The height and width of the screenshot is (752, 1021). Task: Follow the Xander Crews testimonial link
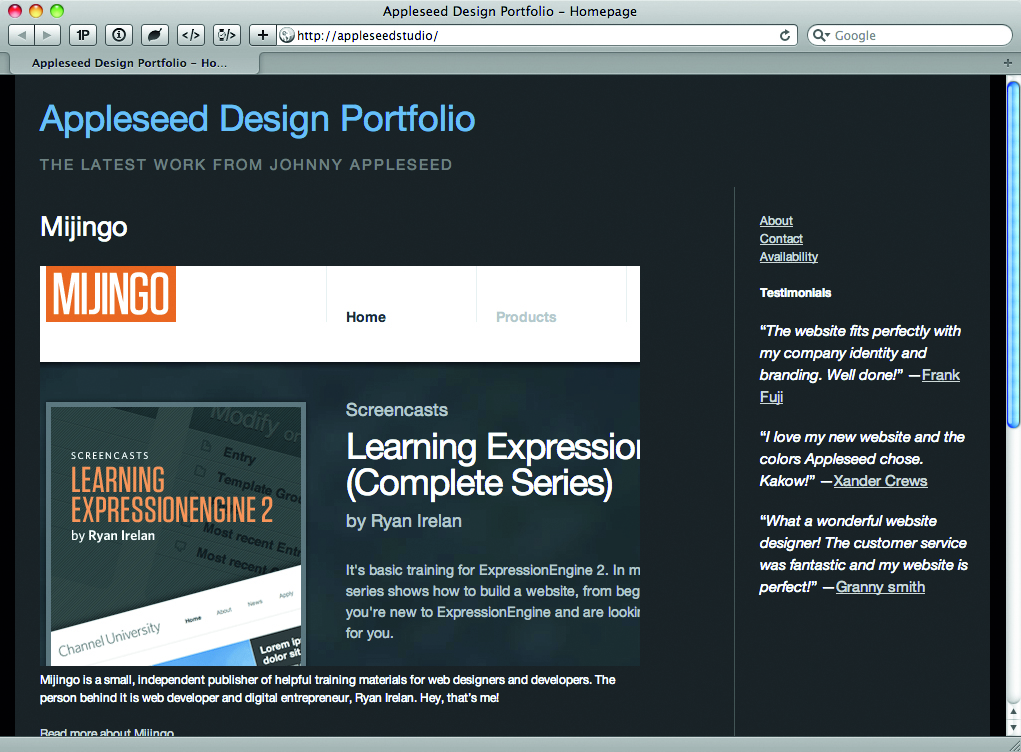click(x=880, y=481)
